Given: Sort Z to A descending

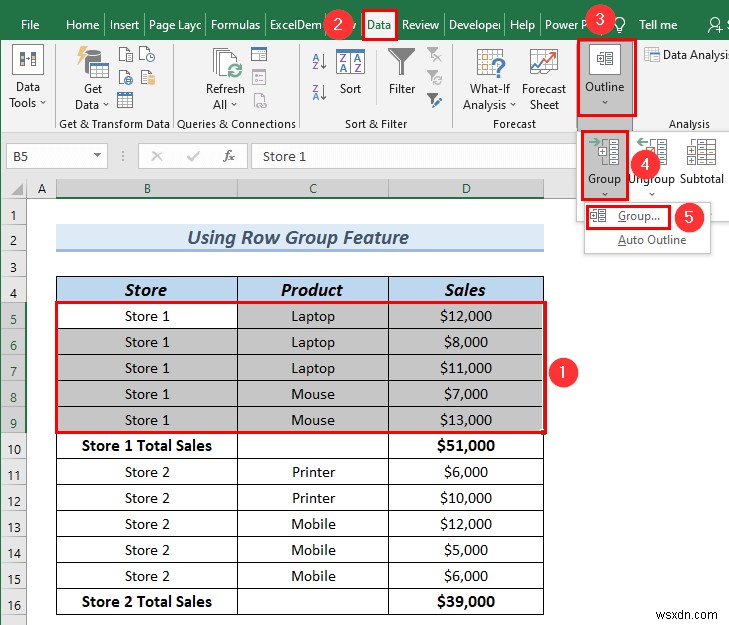Looking at the screenshot, I should click(319, 92).
